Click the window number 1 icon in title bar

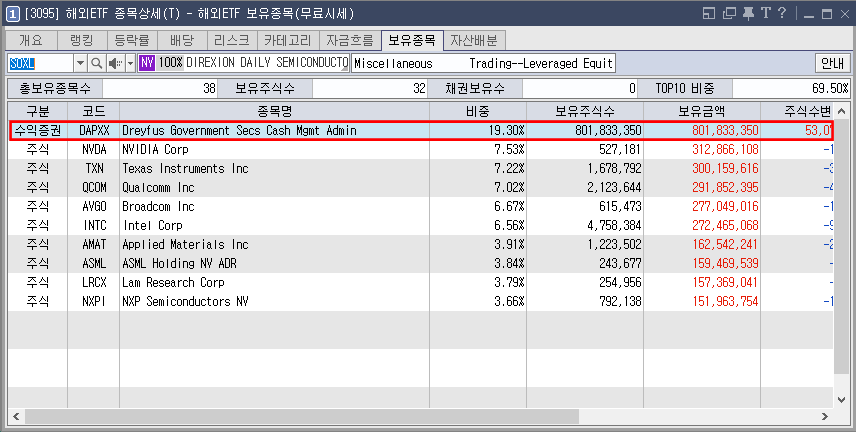pyautogui.click(x=13, y=14)
